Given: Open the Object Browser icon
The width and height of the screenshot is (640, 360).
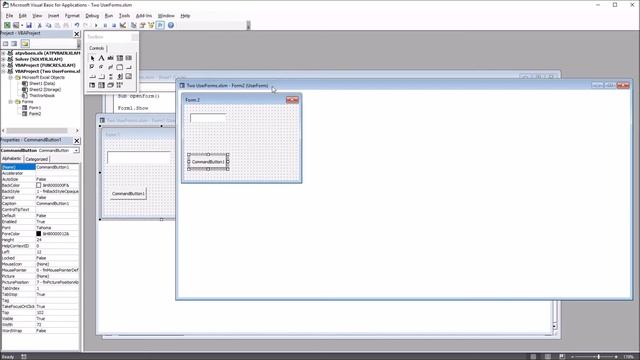Looking at the screenshot, I should (151, 25).
